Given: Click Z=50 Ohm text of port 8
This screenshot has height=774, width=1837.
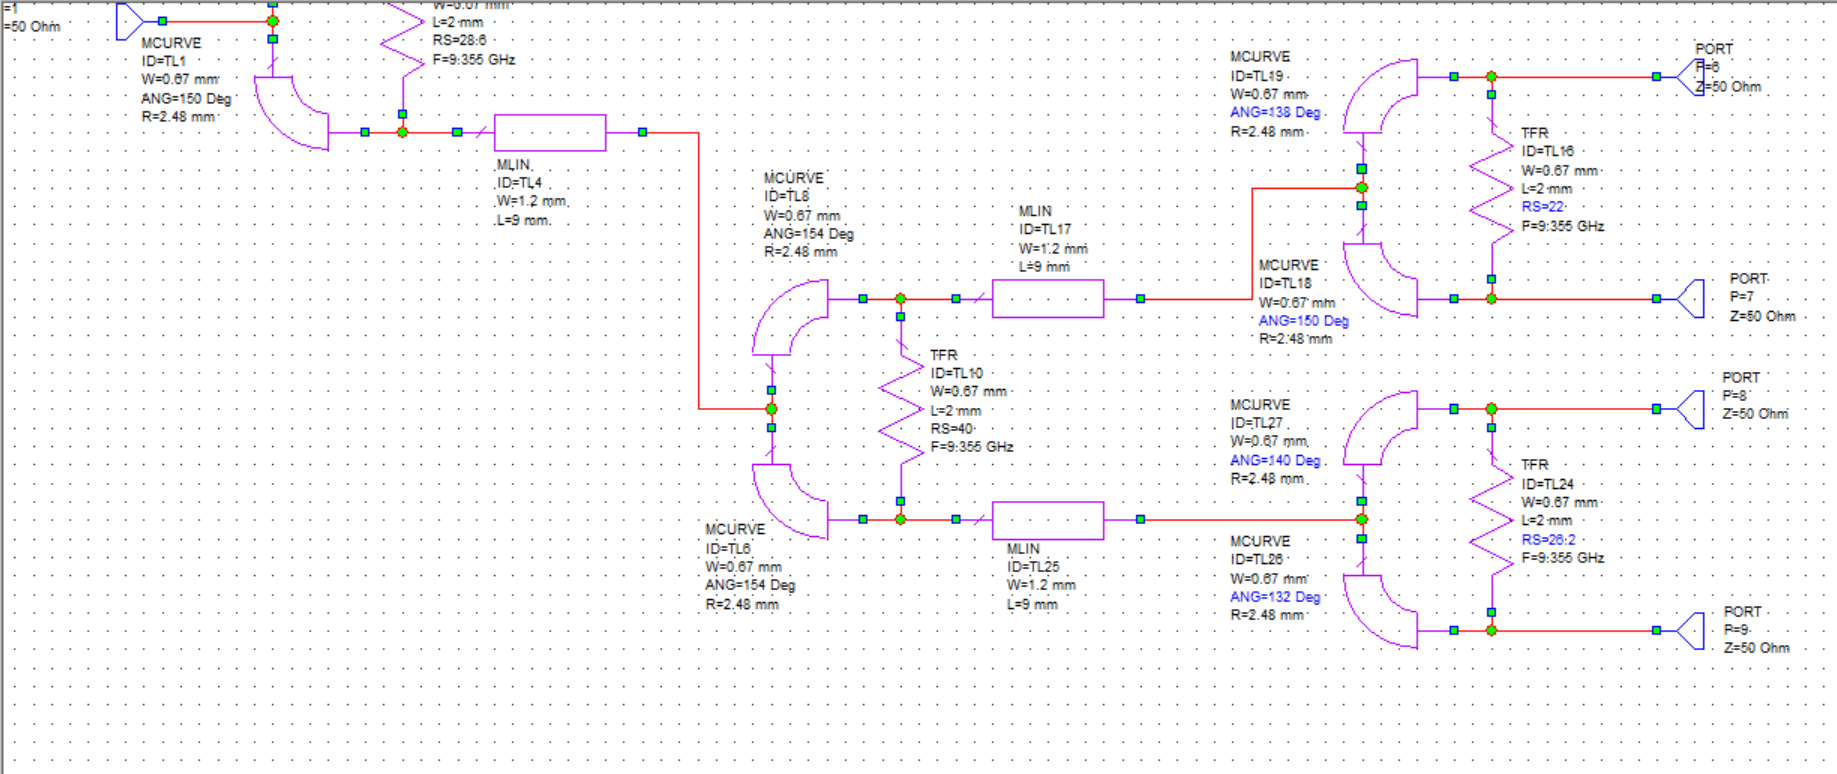Looking at the screenshot, I should (1756, 414).
